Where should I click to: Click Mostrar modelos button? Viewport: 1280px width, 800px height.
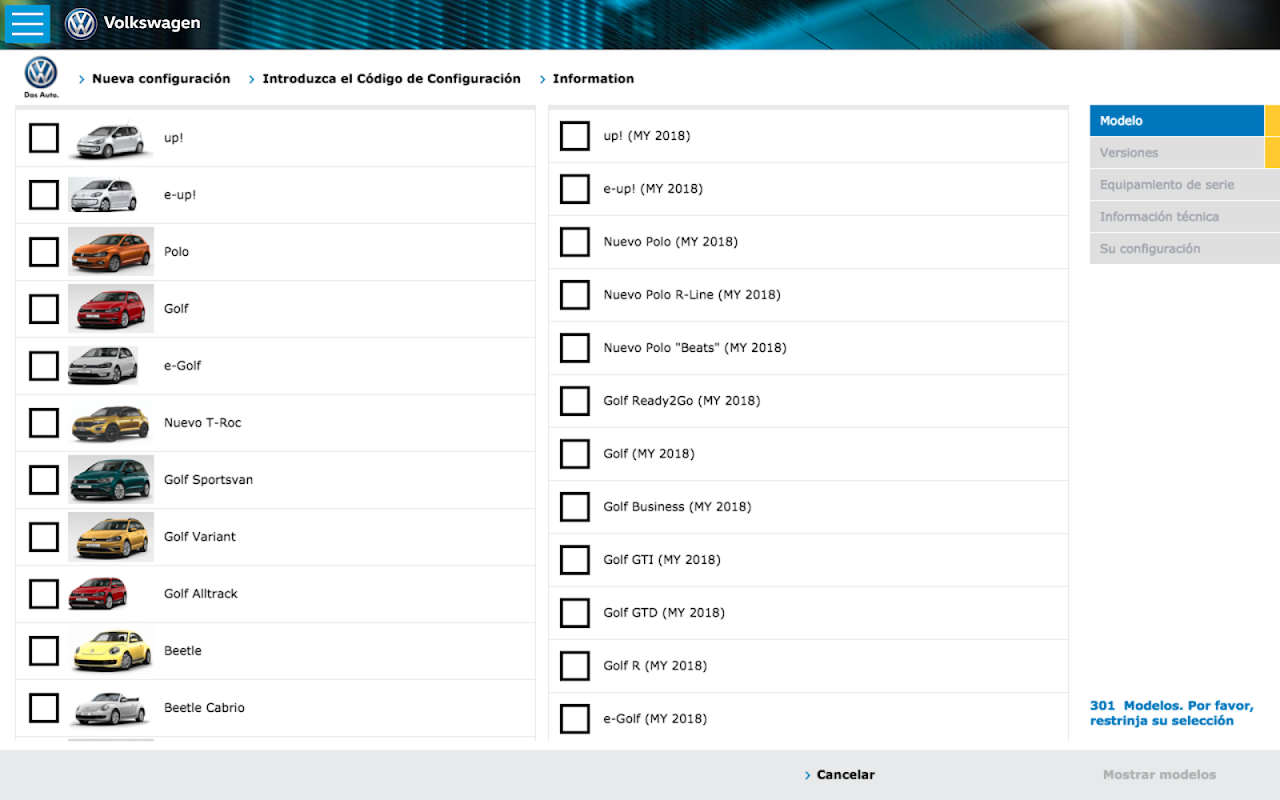click(1159, 775)
